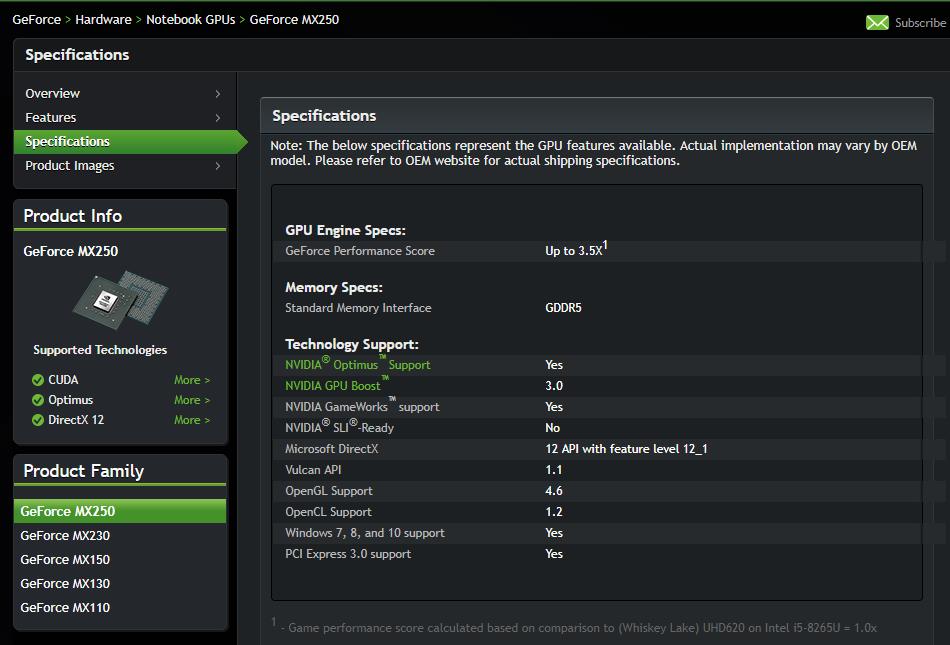Follow the NVIDIA Optimus Support link

click(357, 365)
